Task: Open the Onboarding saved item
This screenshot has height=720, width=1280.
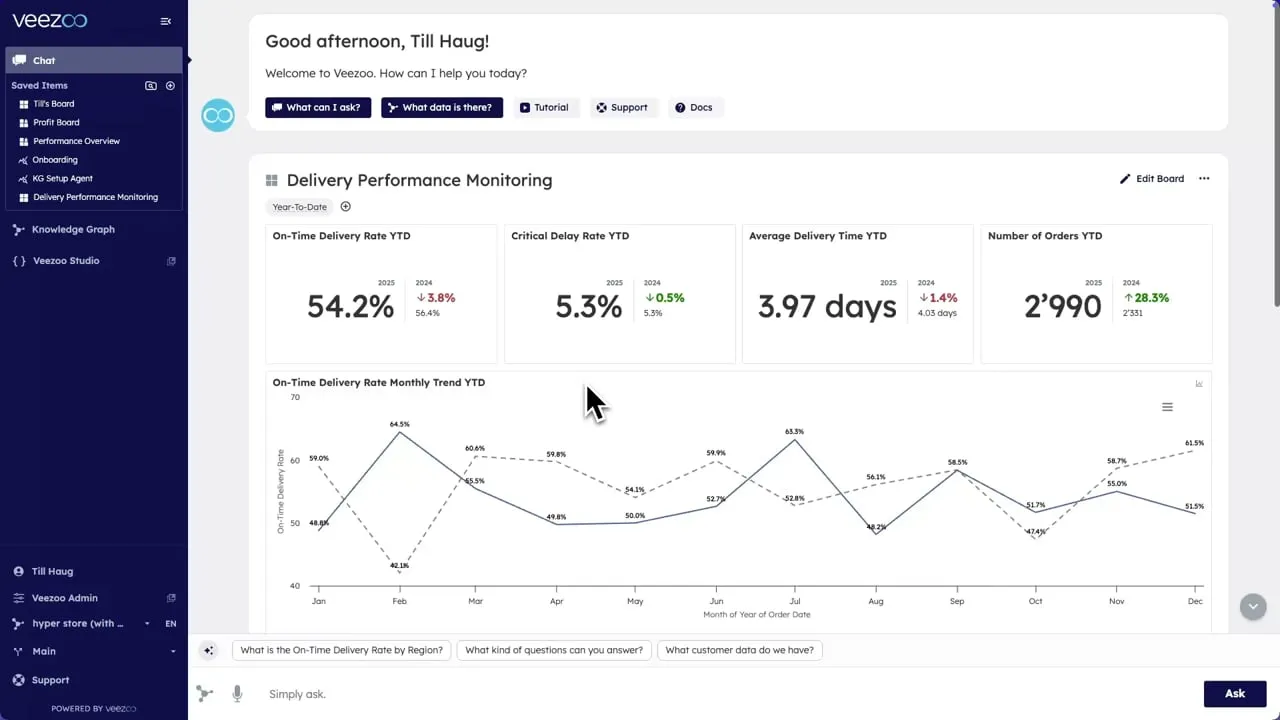Action: pos(54,160)
